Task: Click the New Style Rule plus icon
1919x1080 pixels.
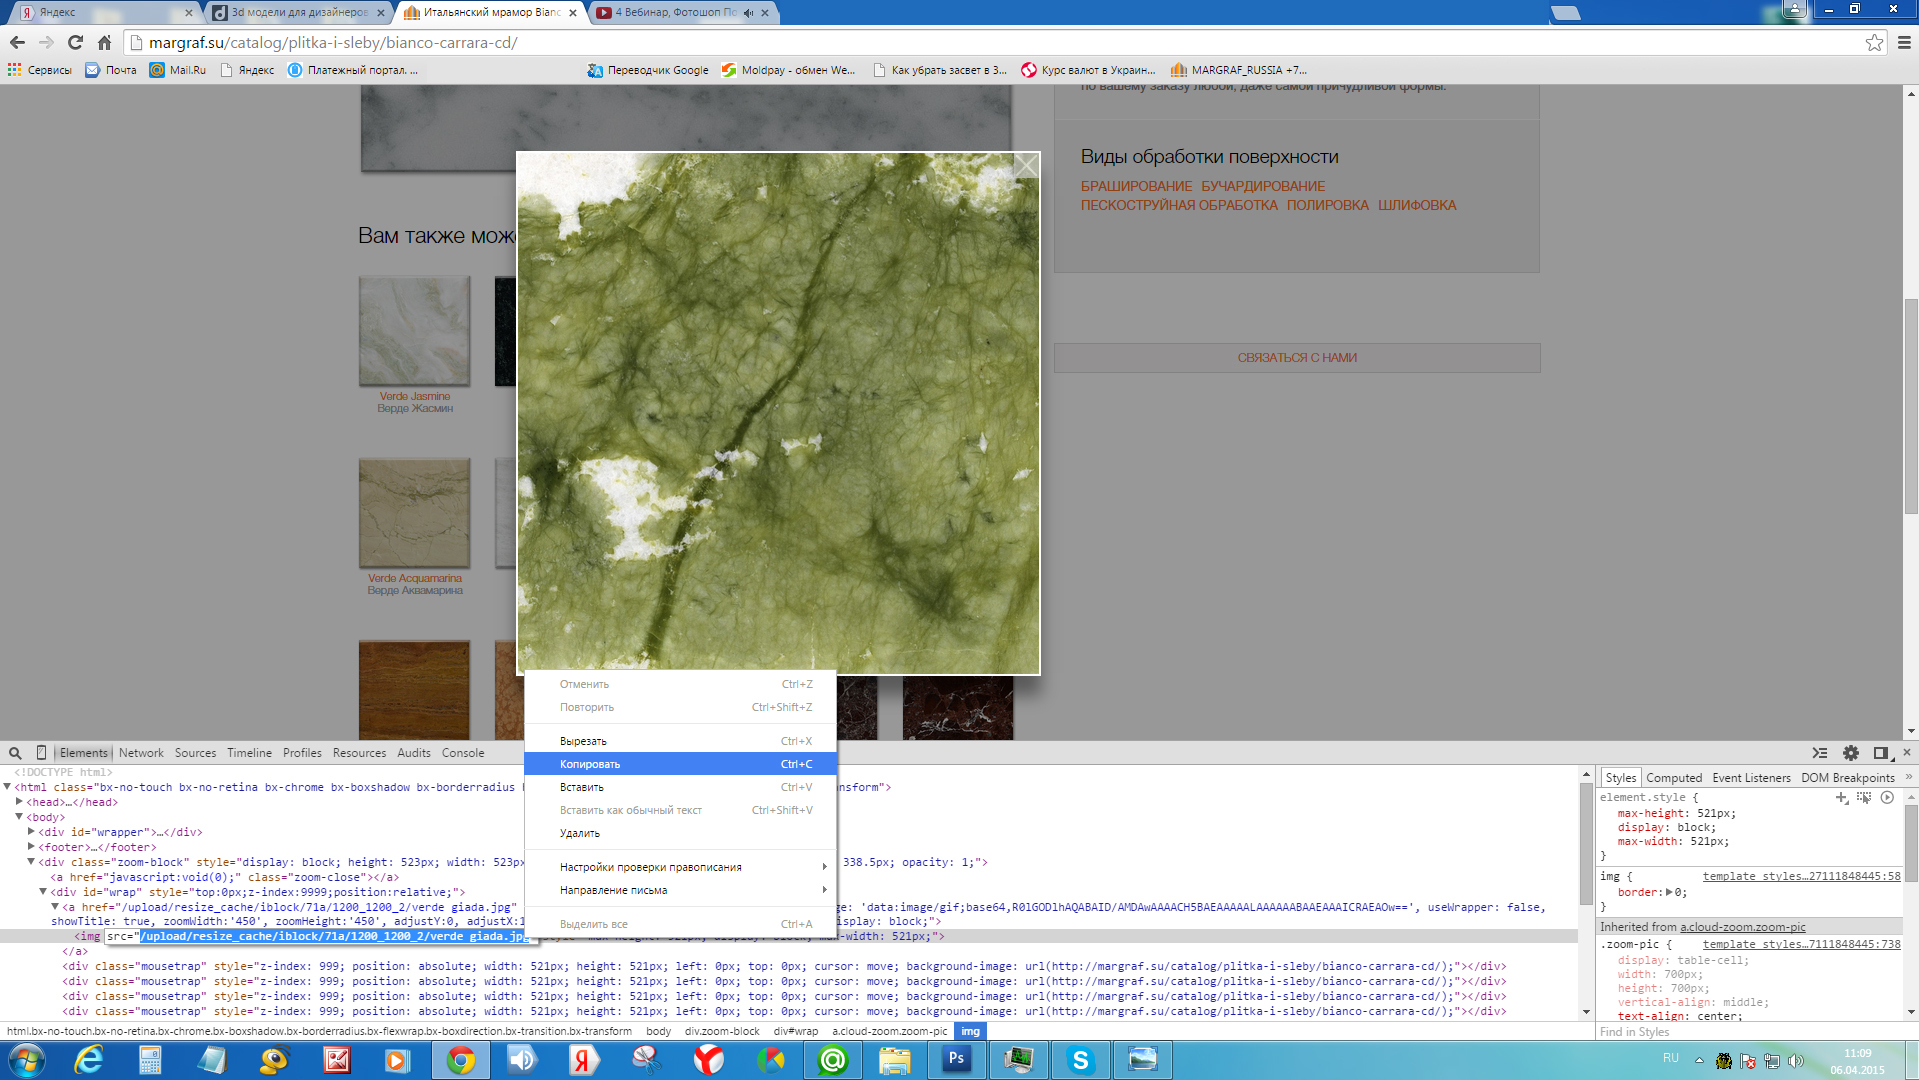Action: [1842, 798]
